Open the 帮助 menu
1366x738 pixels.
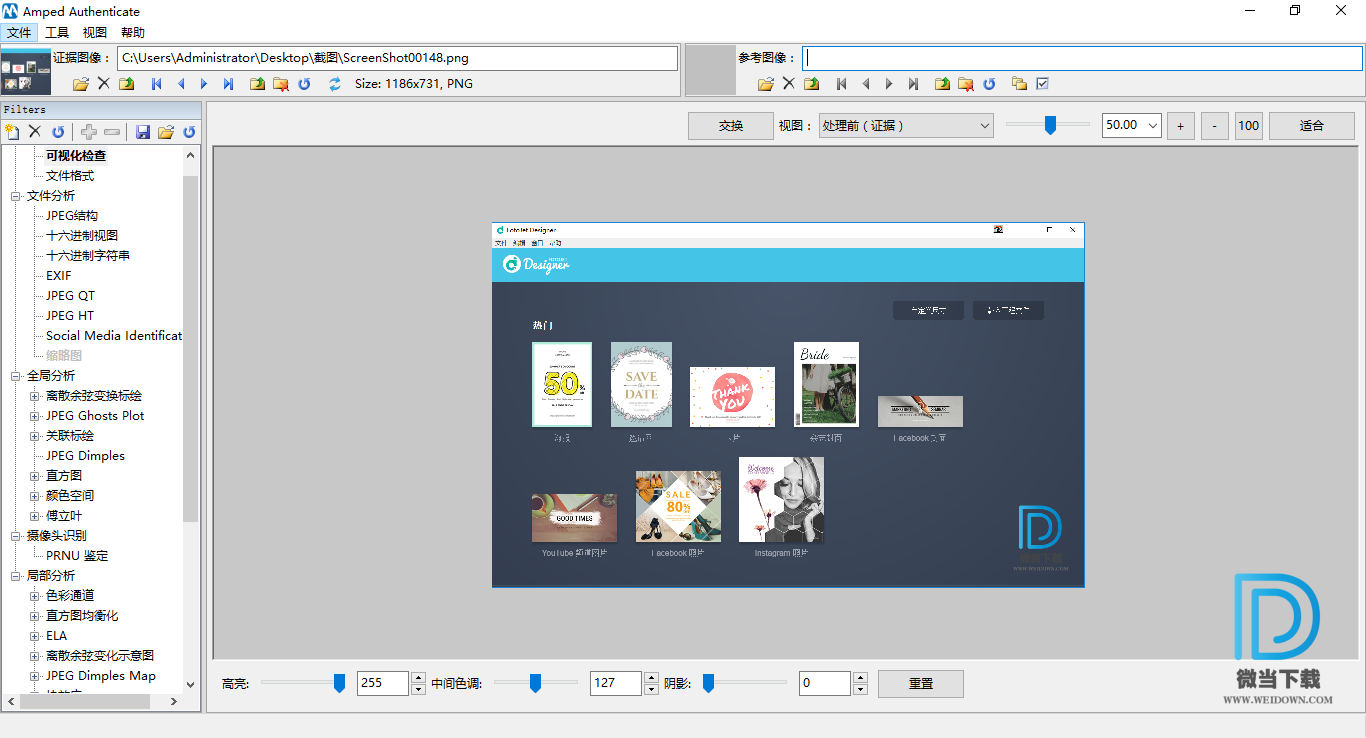tap(133, 33)
